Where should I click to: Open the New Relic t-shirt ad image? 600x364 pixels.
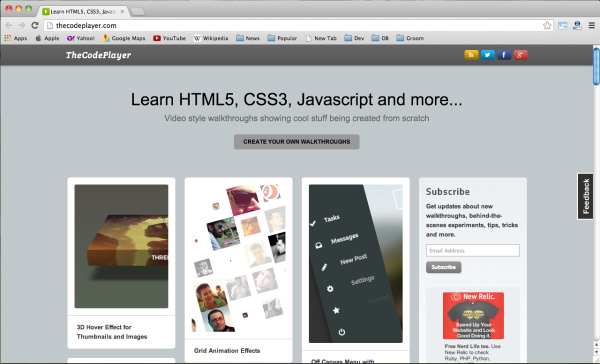[x=473, y=315]
